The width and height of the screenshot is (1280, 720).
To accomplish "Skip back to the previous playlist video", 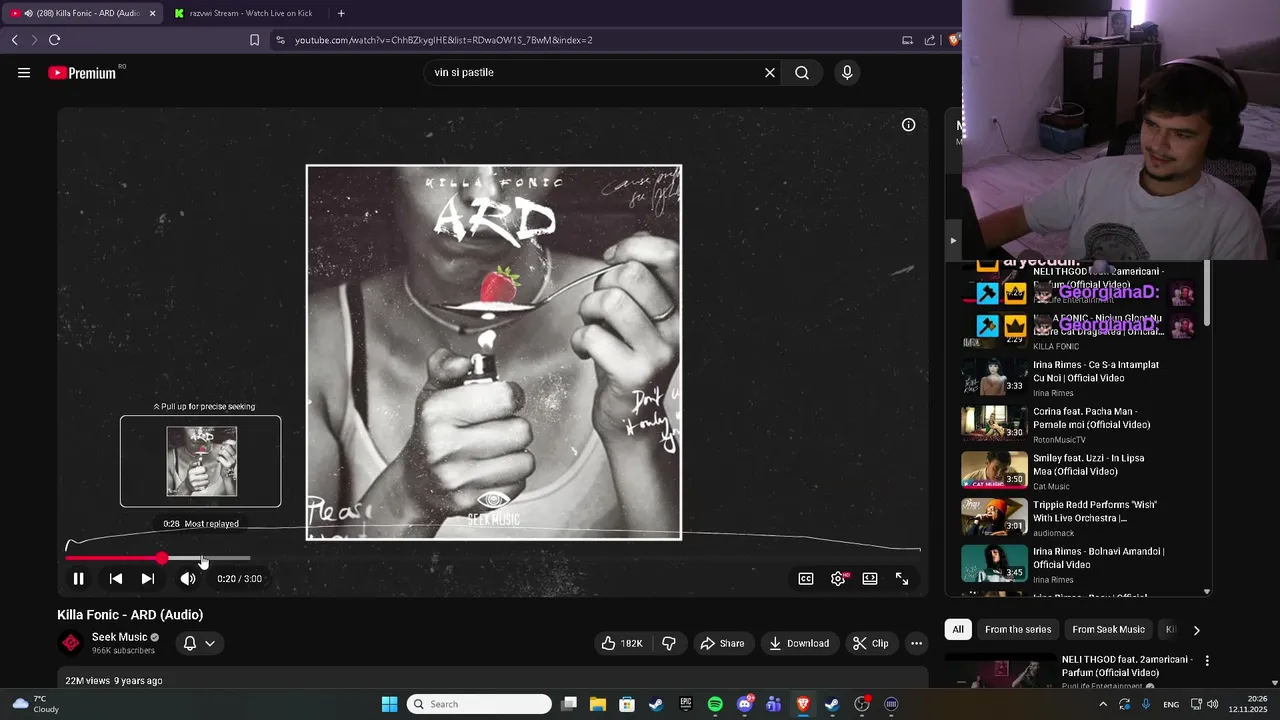I will click(116, 578).
